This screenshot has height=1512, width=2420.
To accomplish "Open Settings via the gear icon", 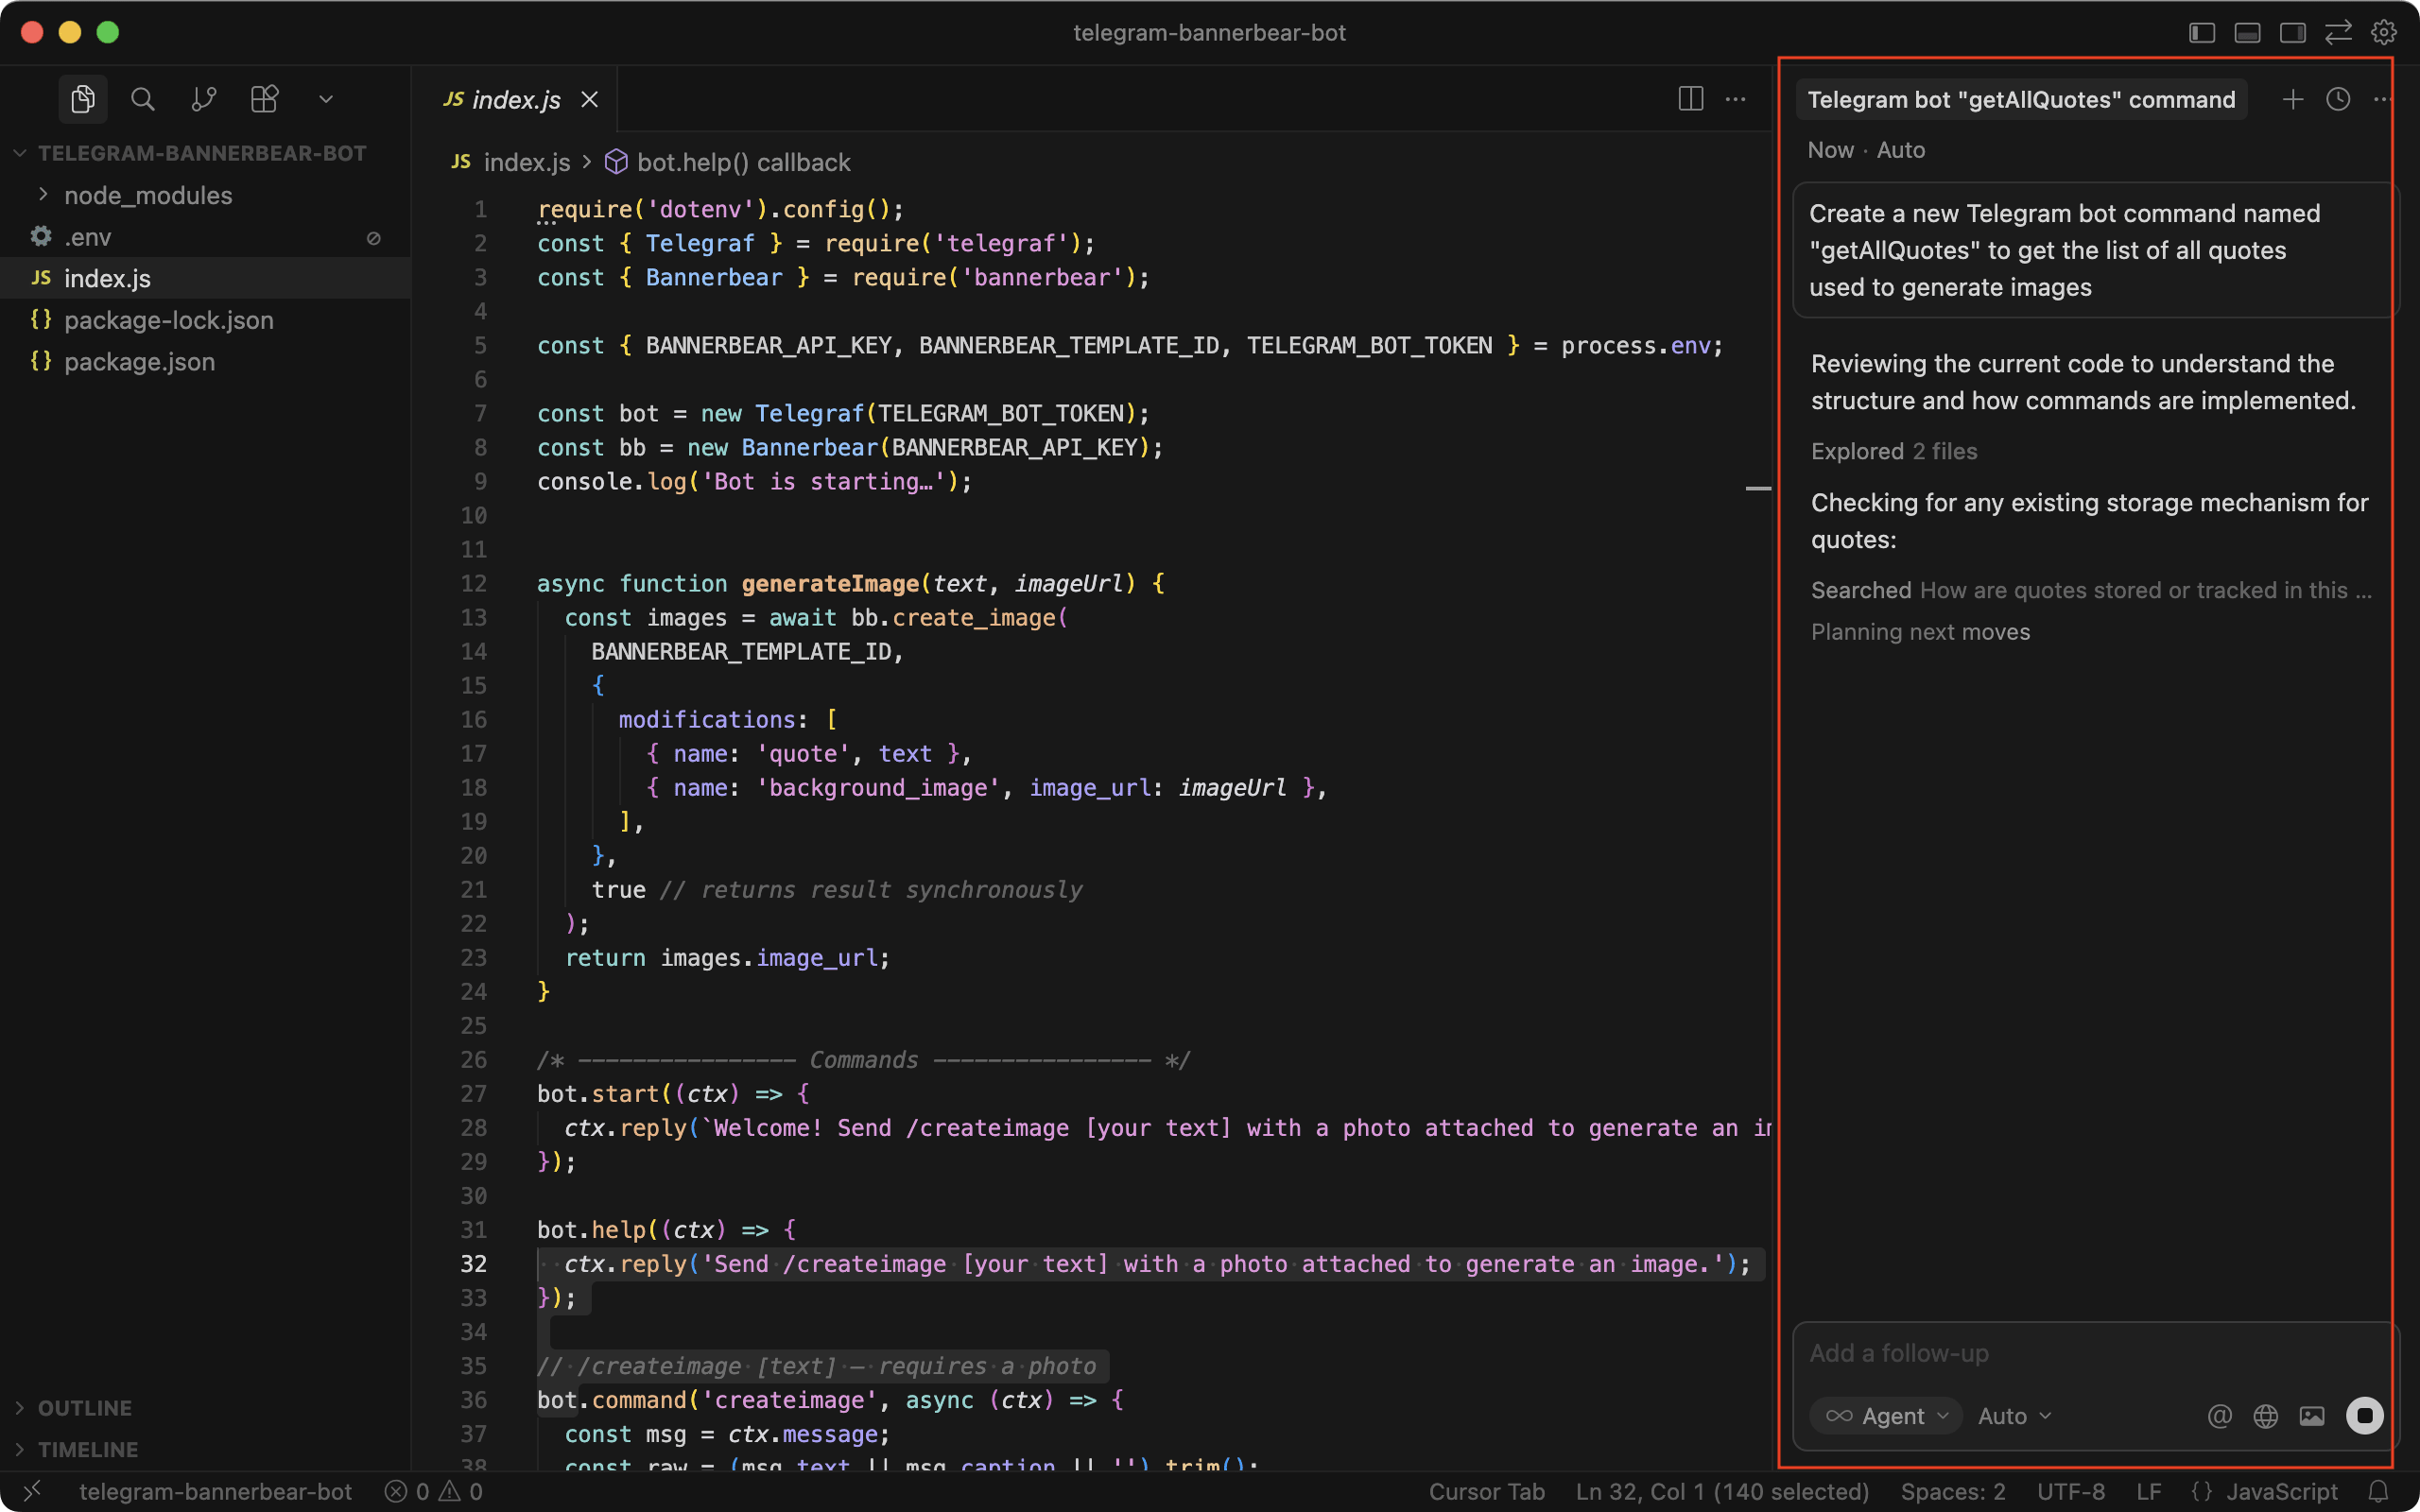I will click(2384, 32).
